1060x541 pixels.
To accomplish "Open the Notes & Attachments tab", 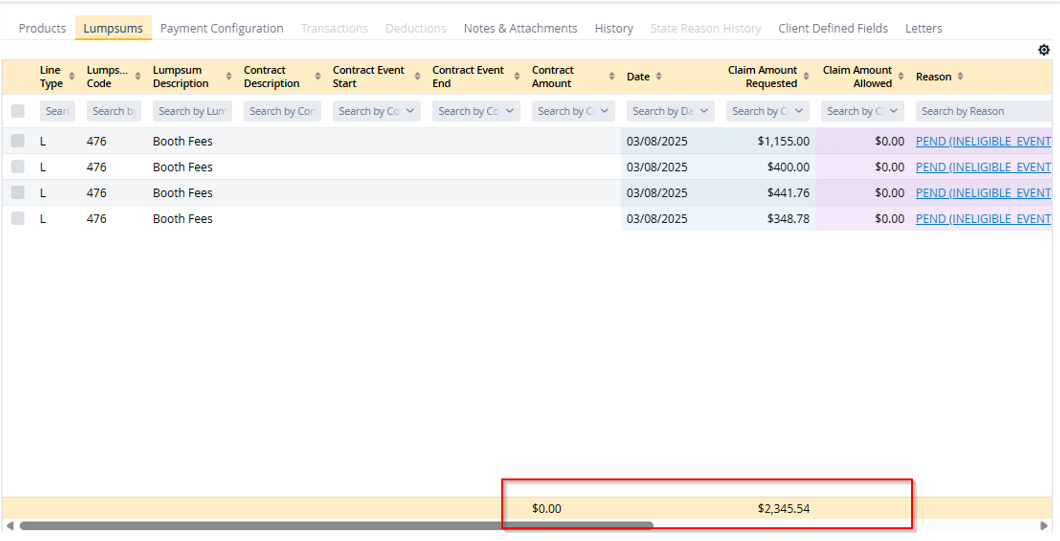I will [x=520, y=28].
